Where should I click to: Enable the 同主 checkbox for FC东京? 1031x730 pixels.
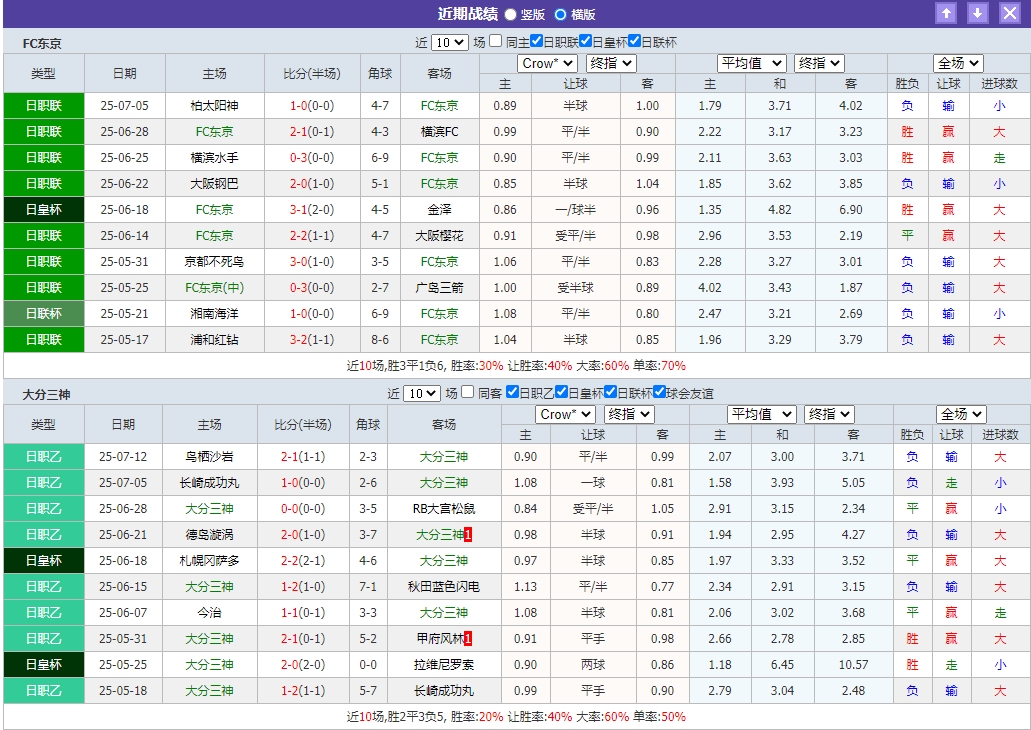[x=495, y=42]
